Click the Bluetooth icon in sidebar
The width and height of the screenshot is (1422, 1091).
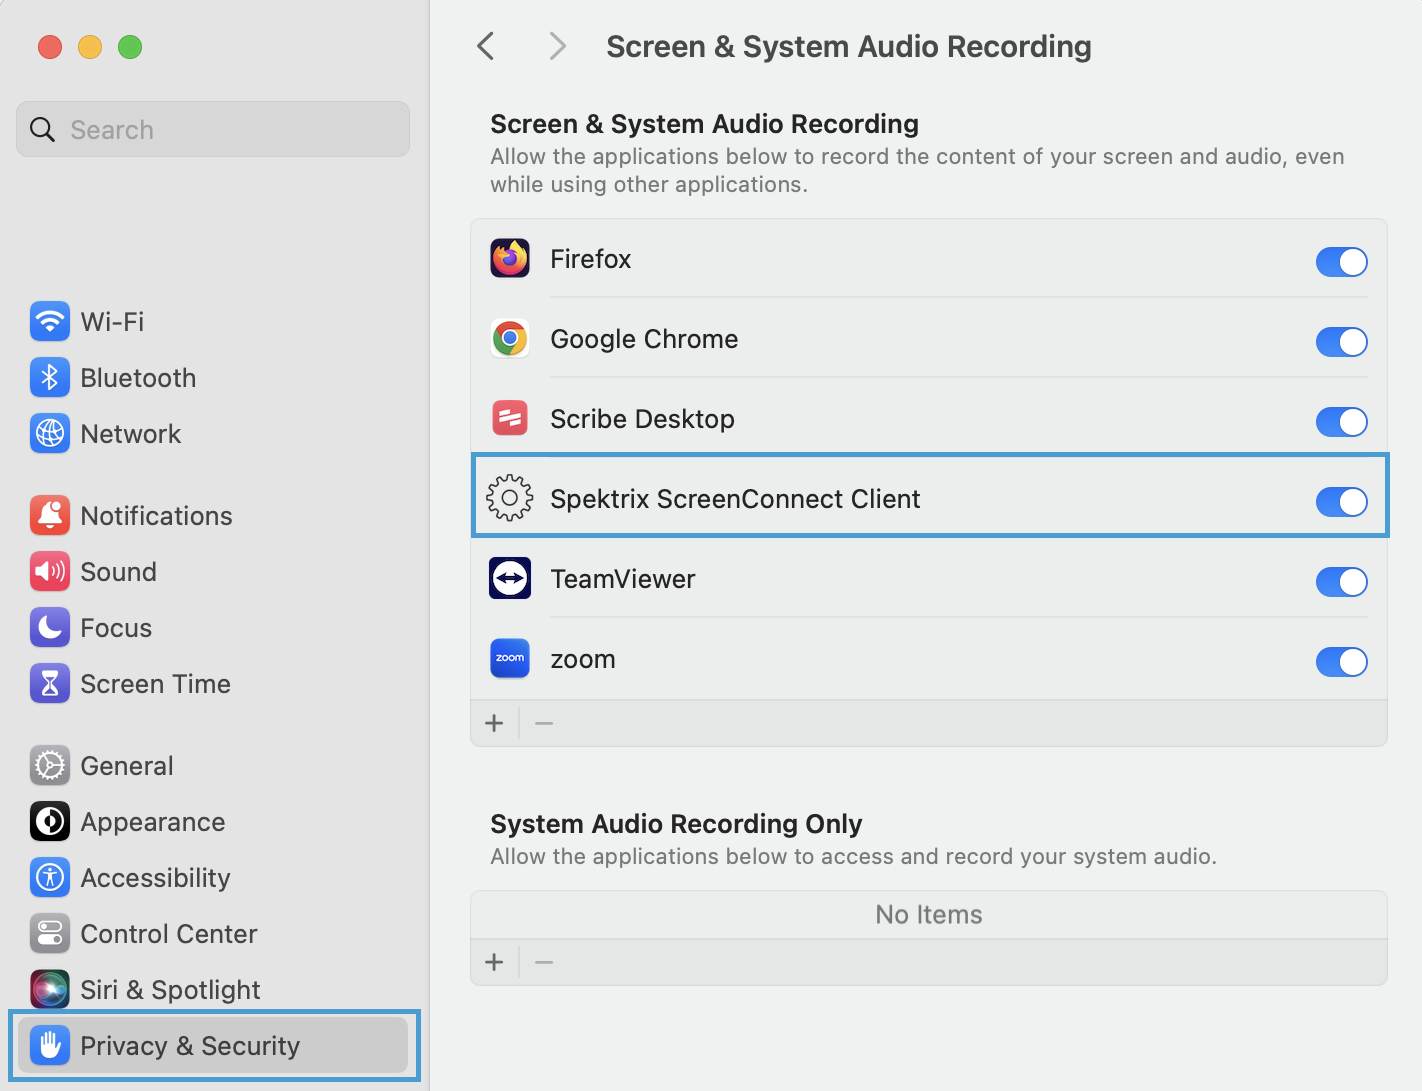(x=50, y=378)
